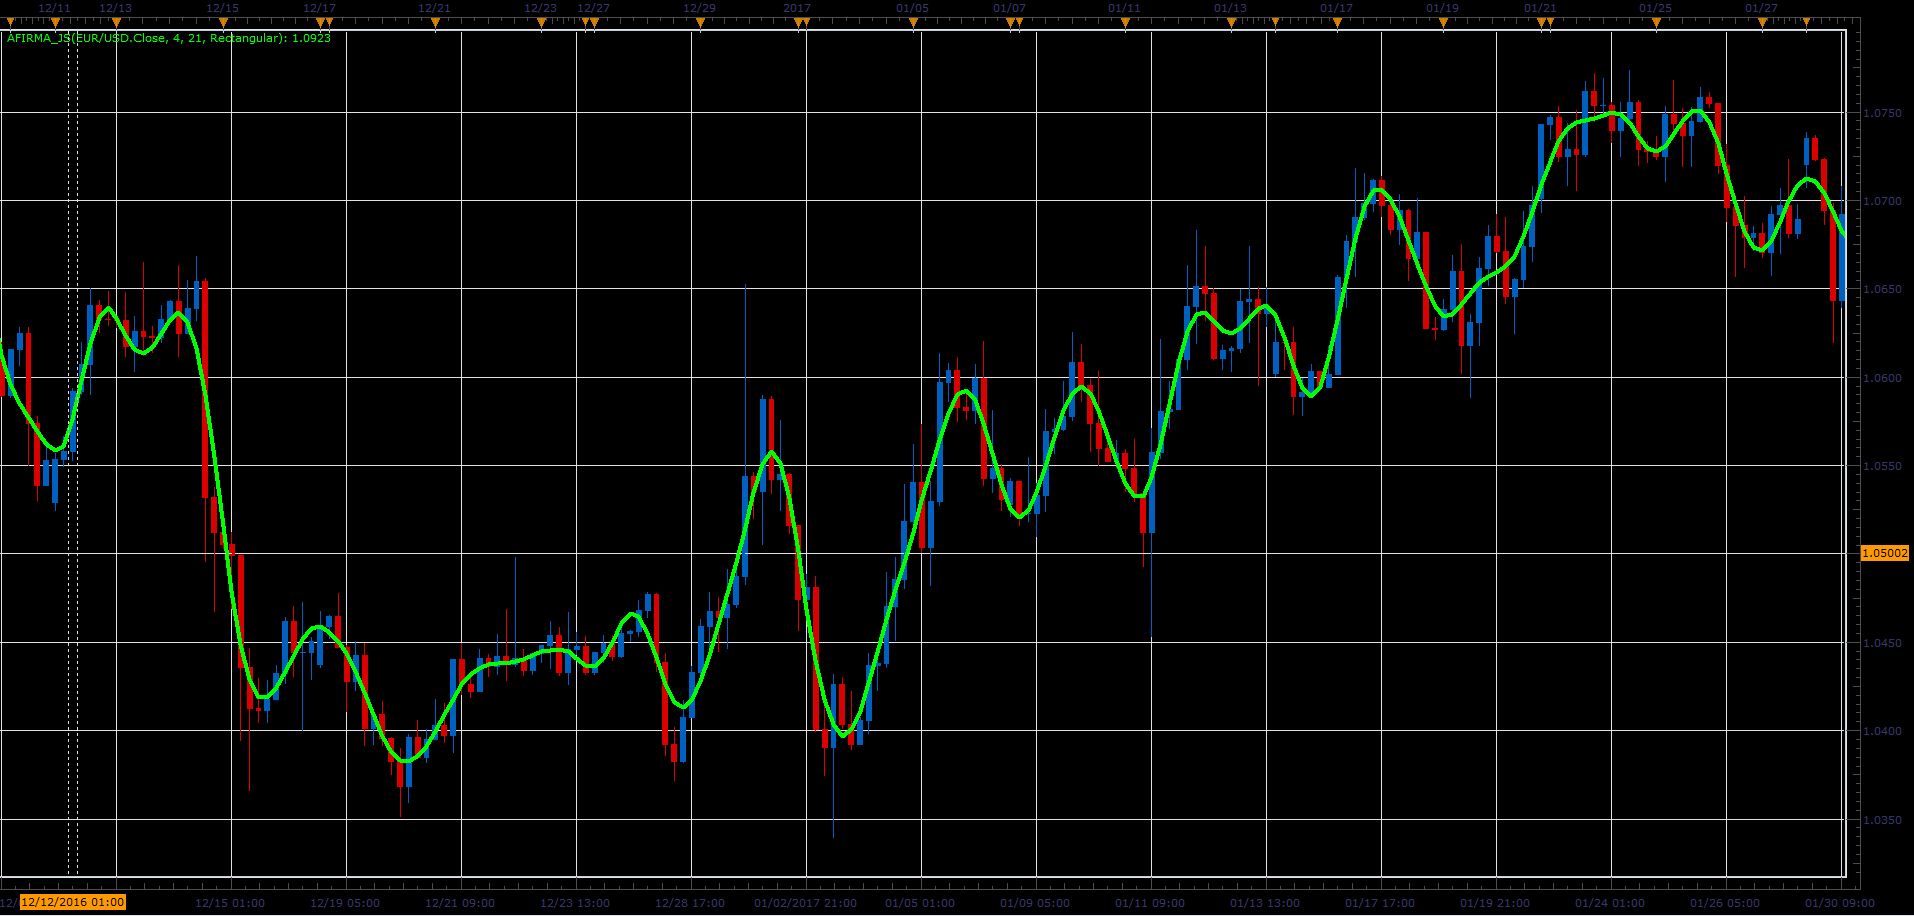Image resolution: width=1914 pixels, height=916 pixels.
Task: Select the 1.0400 price axis label
Action: click(1883, 731)
